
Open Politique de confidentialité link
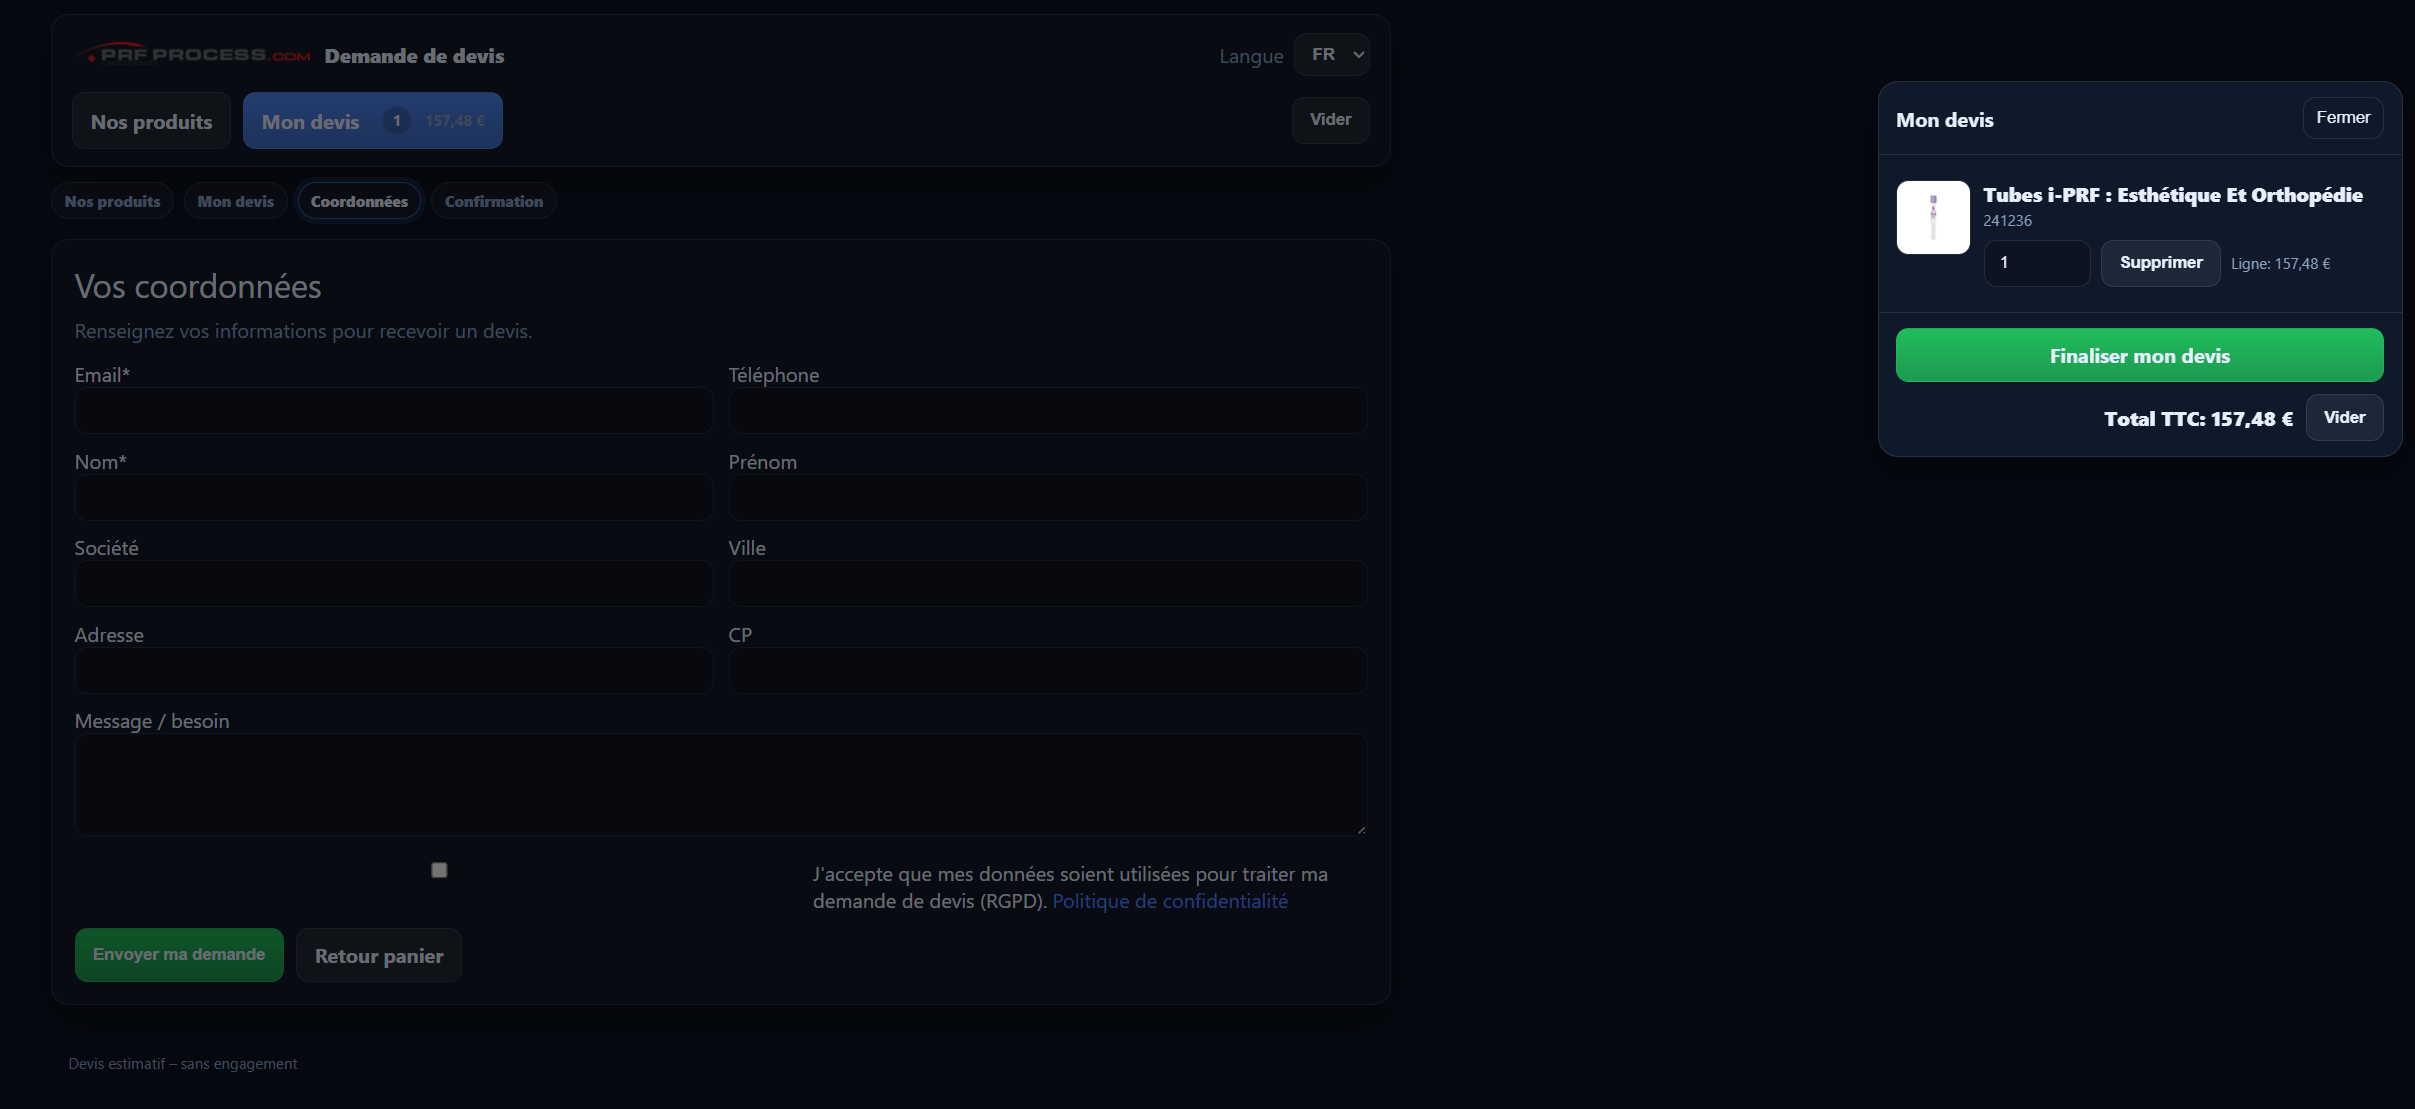(1169, 901)
